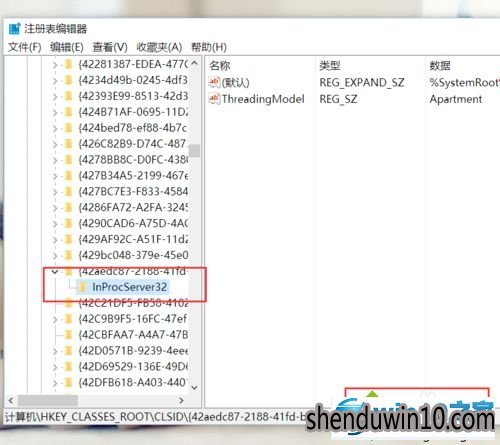
Task: Click folder icon of {42281387-EDEA-477 key
Action: click(68, 64)
